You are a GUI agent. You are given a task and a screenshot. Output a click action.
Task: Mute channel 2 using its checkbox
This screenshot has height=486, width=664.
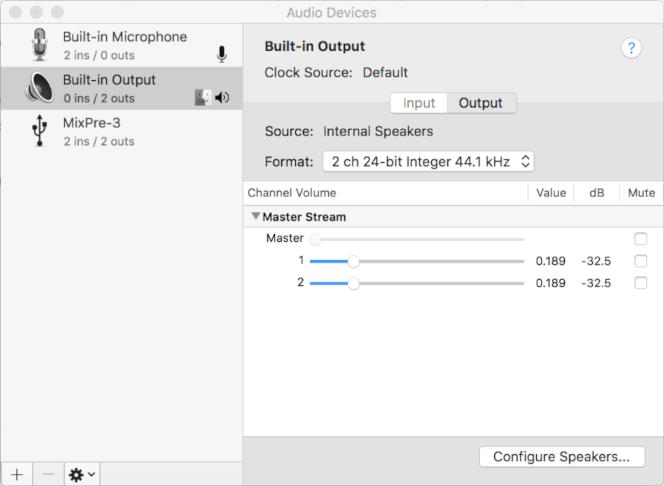(x=641, y=283)
